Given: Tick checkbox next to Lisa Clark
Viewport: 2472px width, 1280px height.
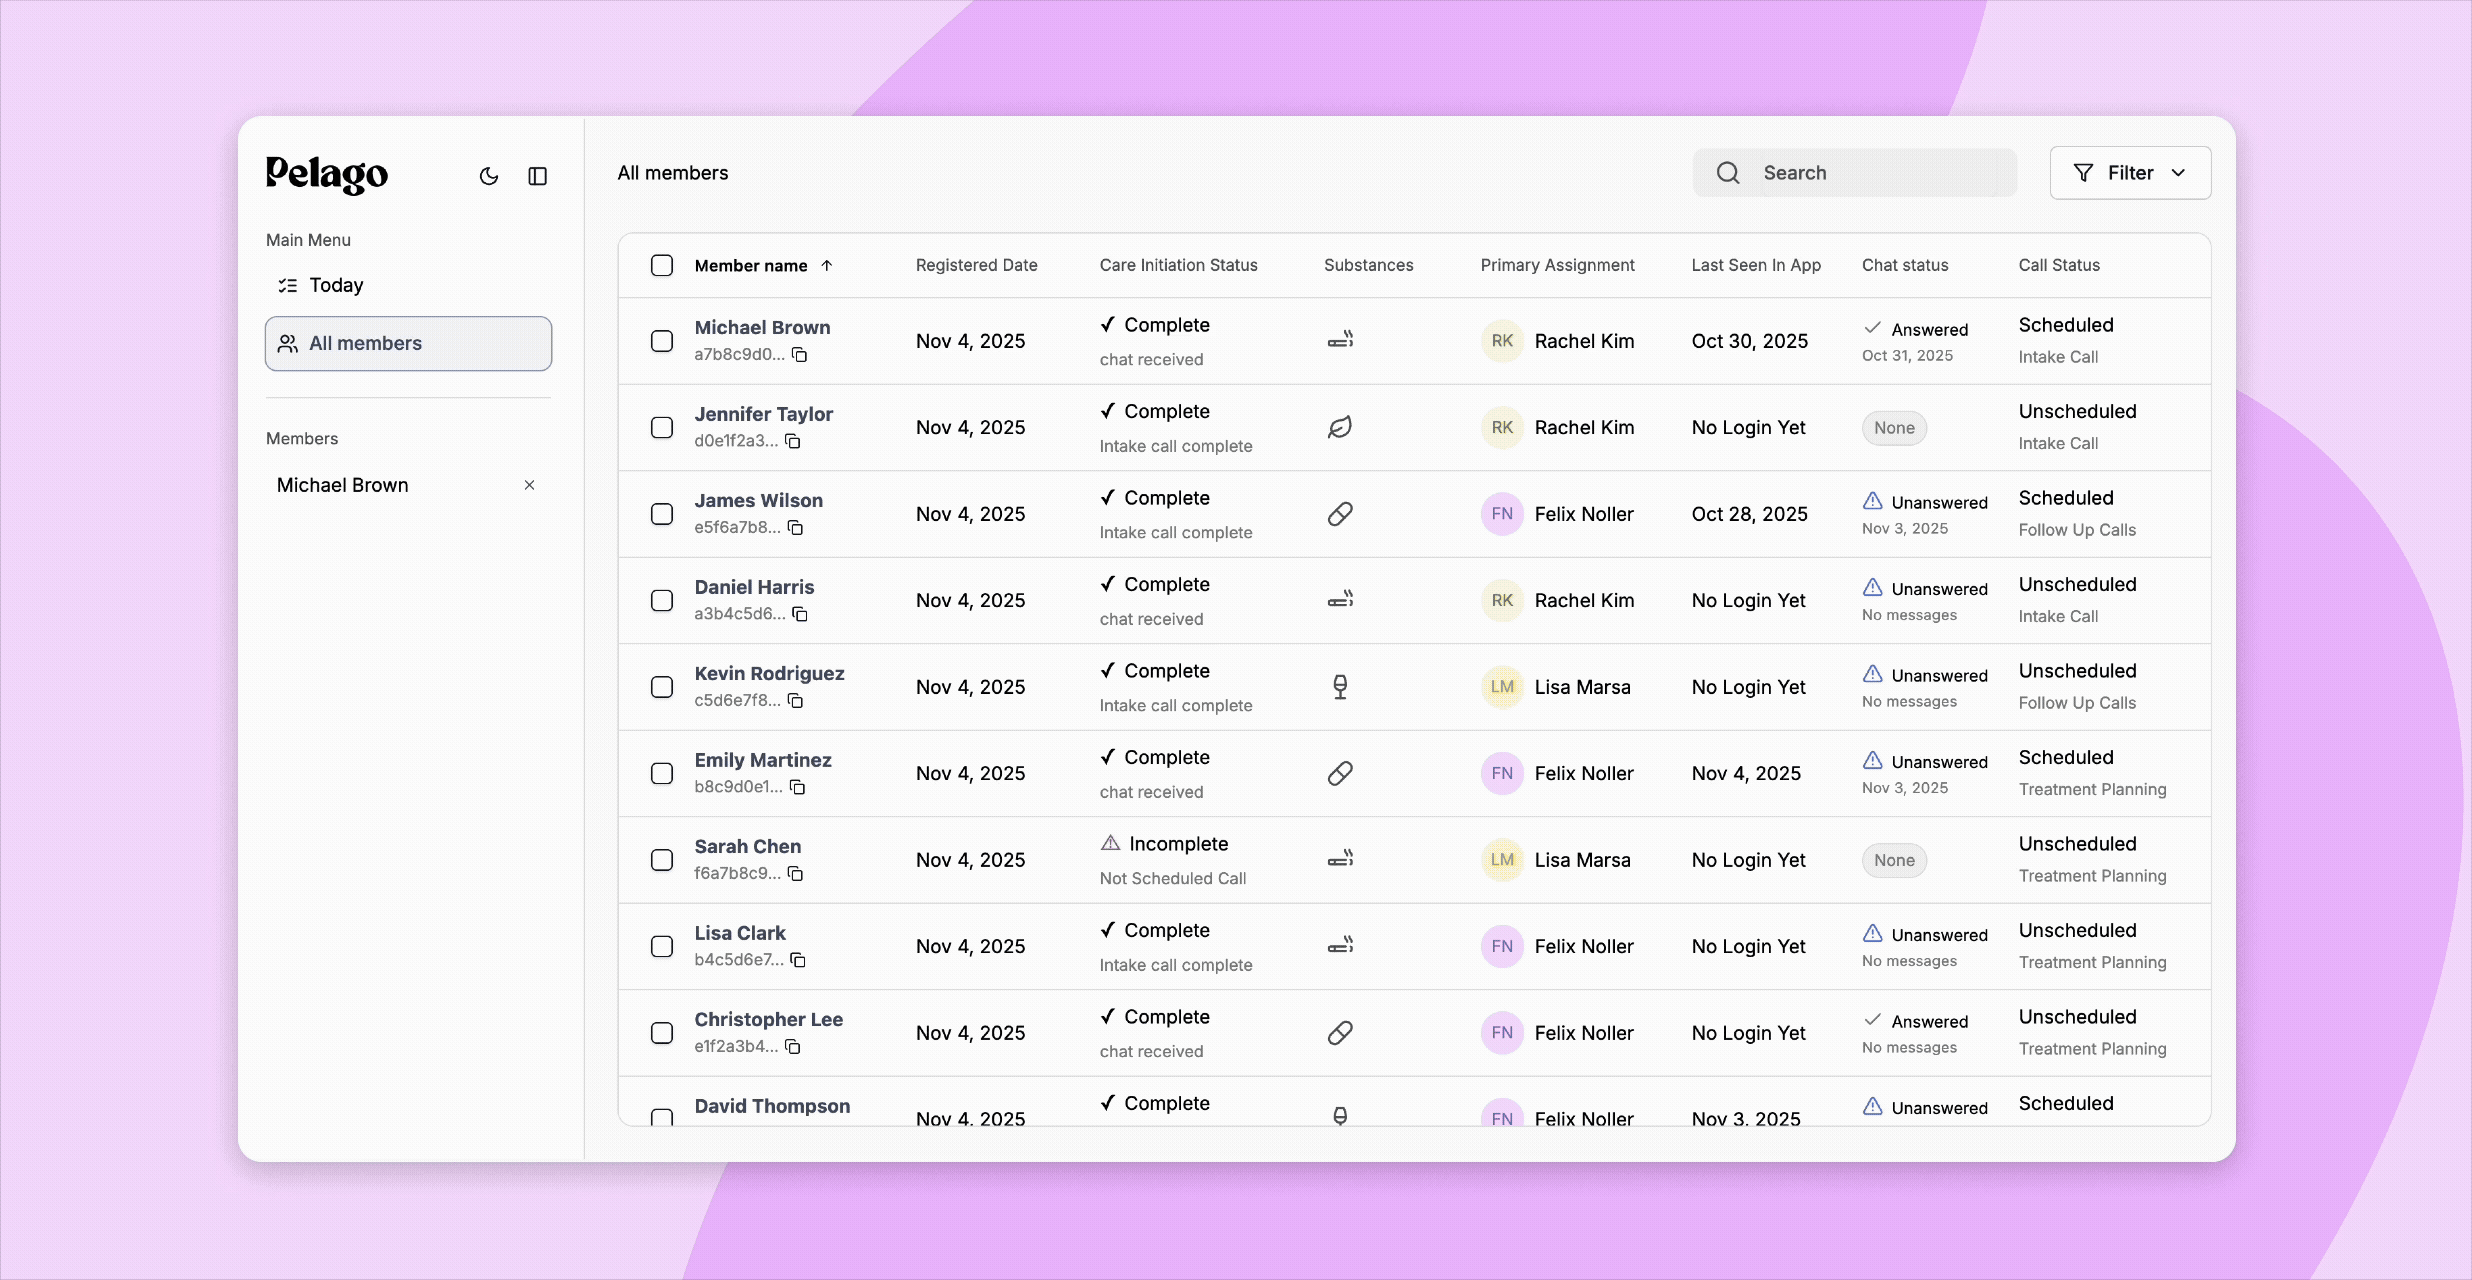Looking at the screenshot, I should pos(662,946).
